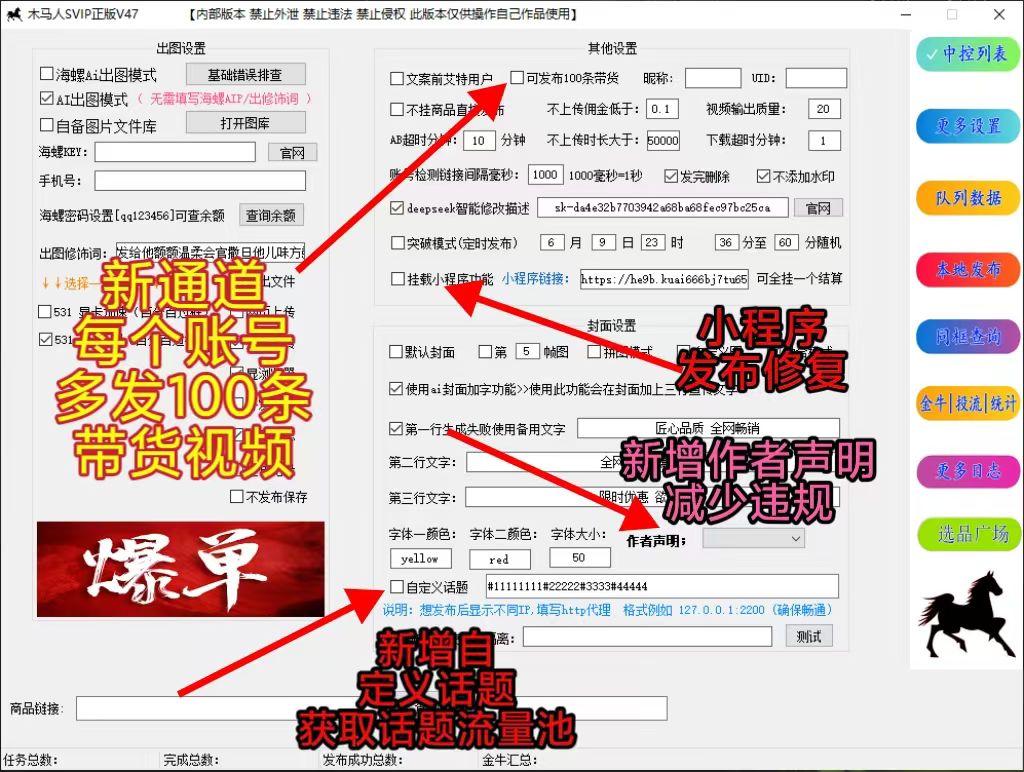Open 同框查询 from the sidebar

[x=967, y=336]
